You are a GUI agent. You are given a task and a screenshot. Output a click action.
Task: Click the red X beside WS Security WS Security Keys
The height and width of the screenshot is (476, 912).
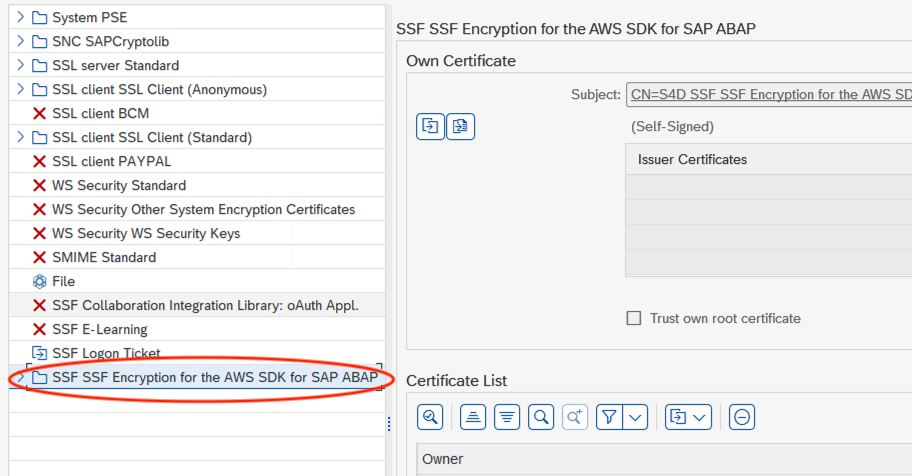(40, 233)
